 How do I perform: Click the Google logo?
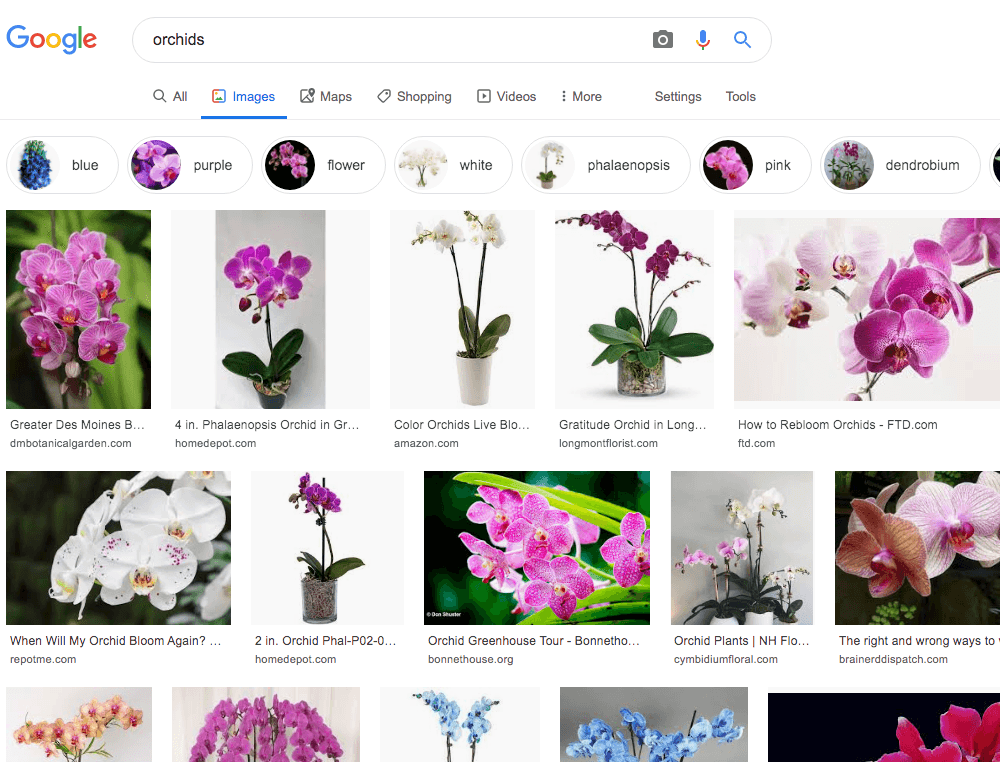point(52,39)
